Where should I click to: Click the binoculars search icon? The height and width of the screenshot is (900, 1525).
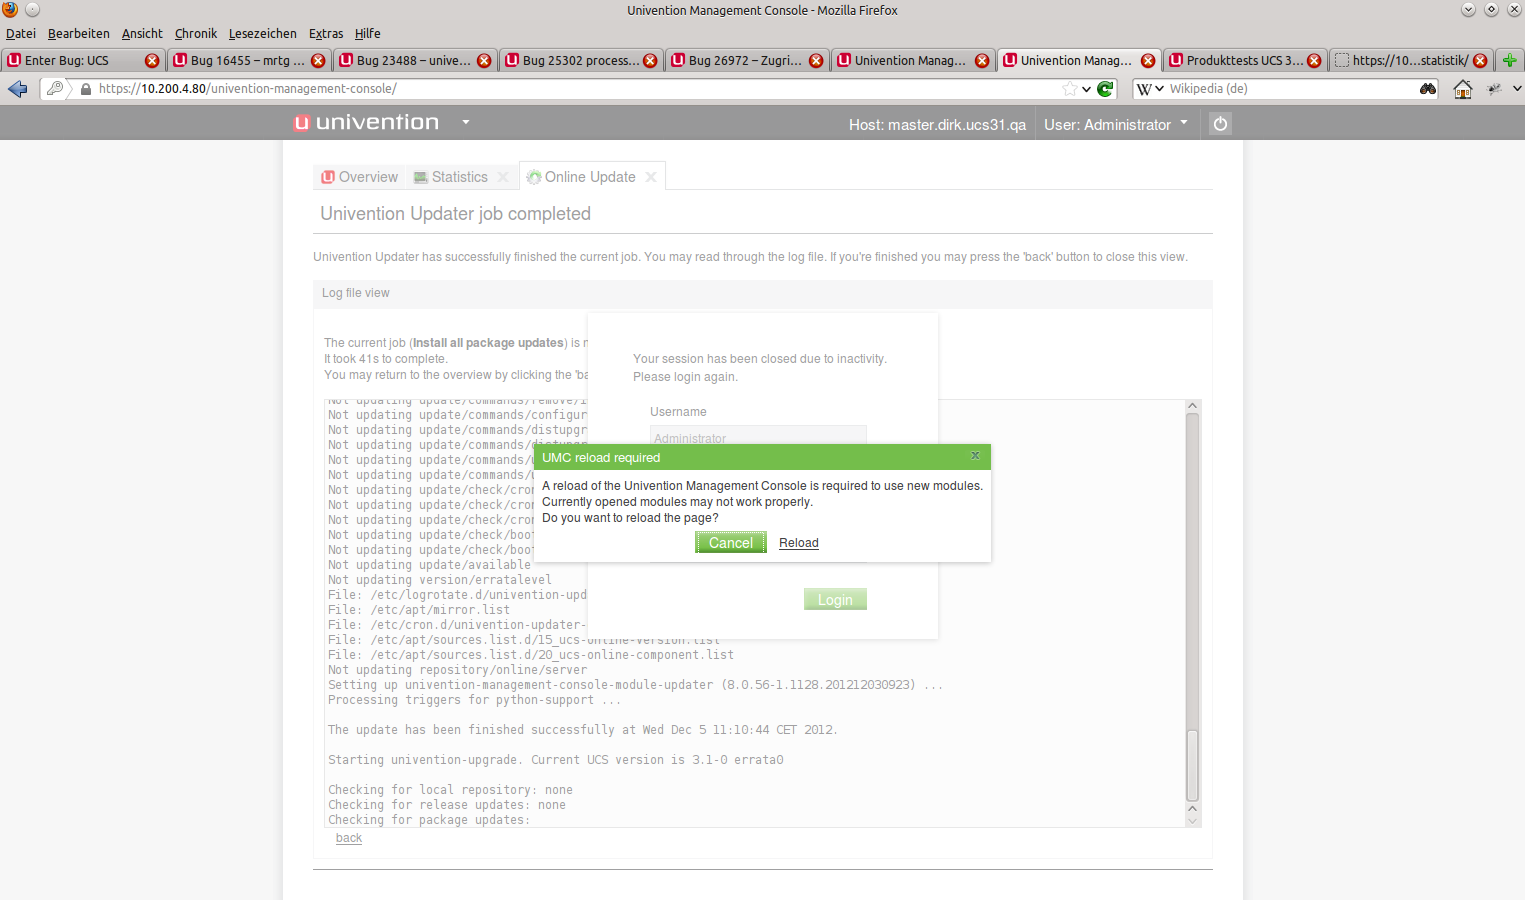click(1427, 89)
